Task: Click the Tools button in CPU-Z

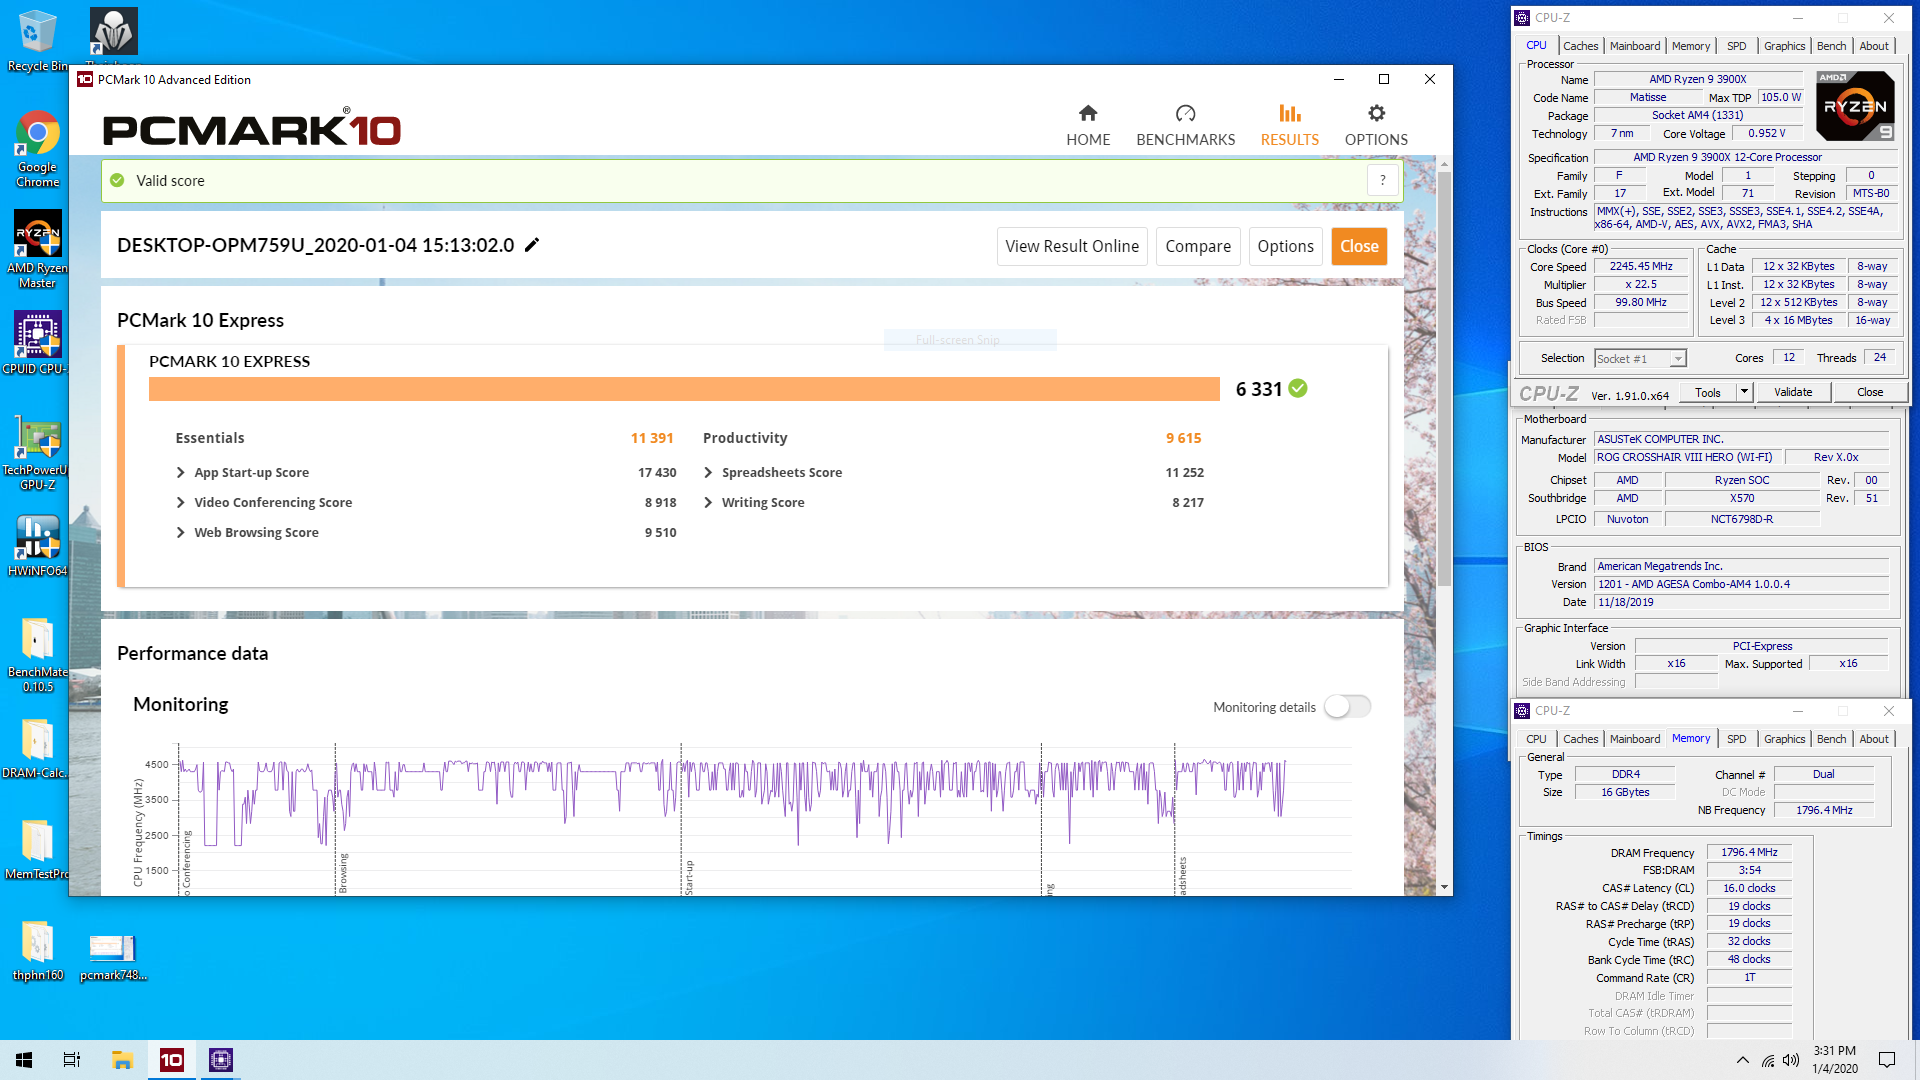Action: coord(1707,393)
